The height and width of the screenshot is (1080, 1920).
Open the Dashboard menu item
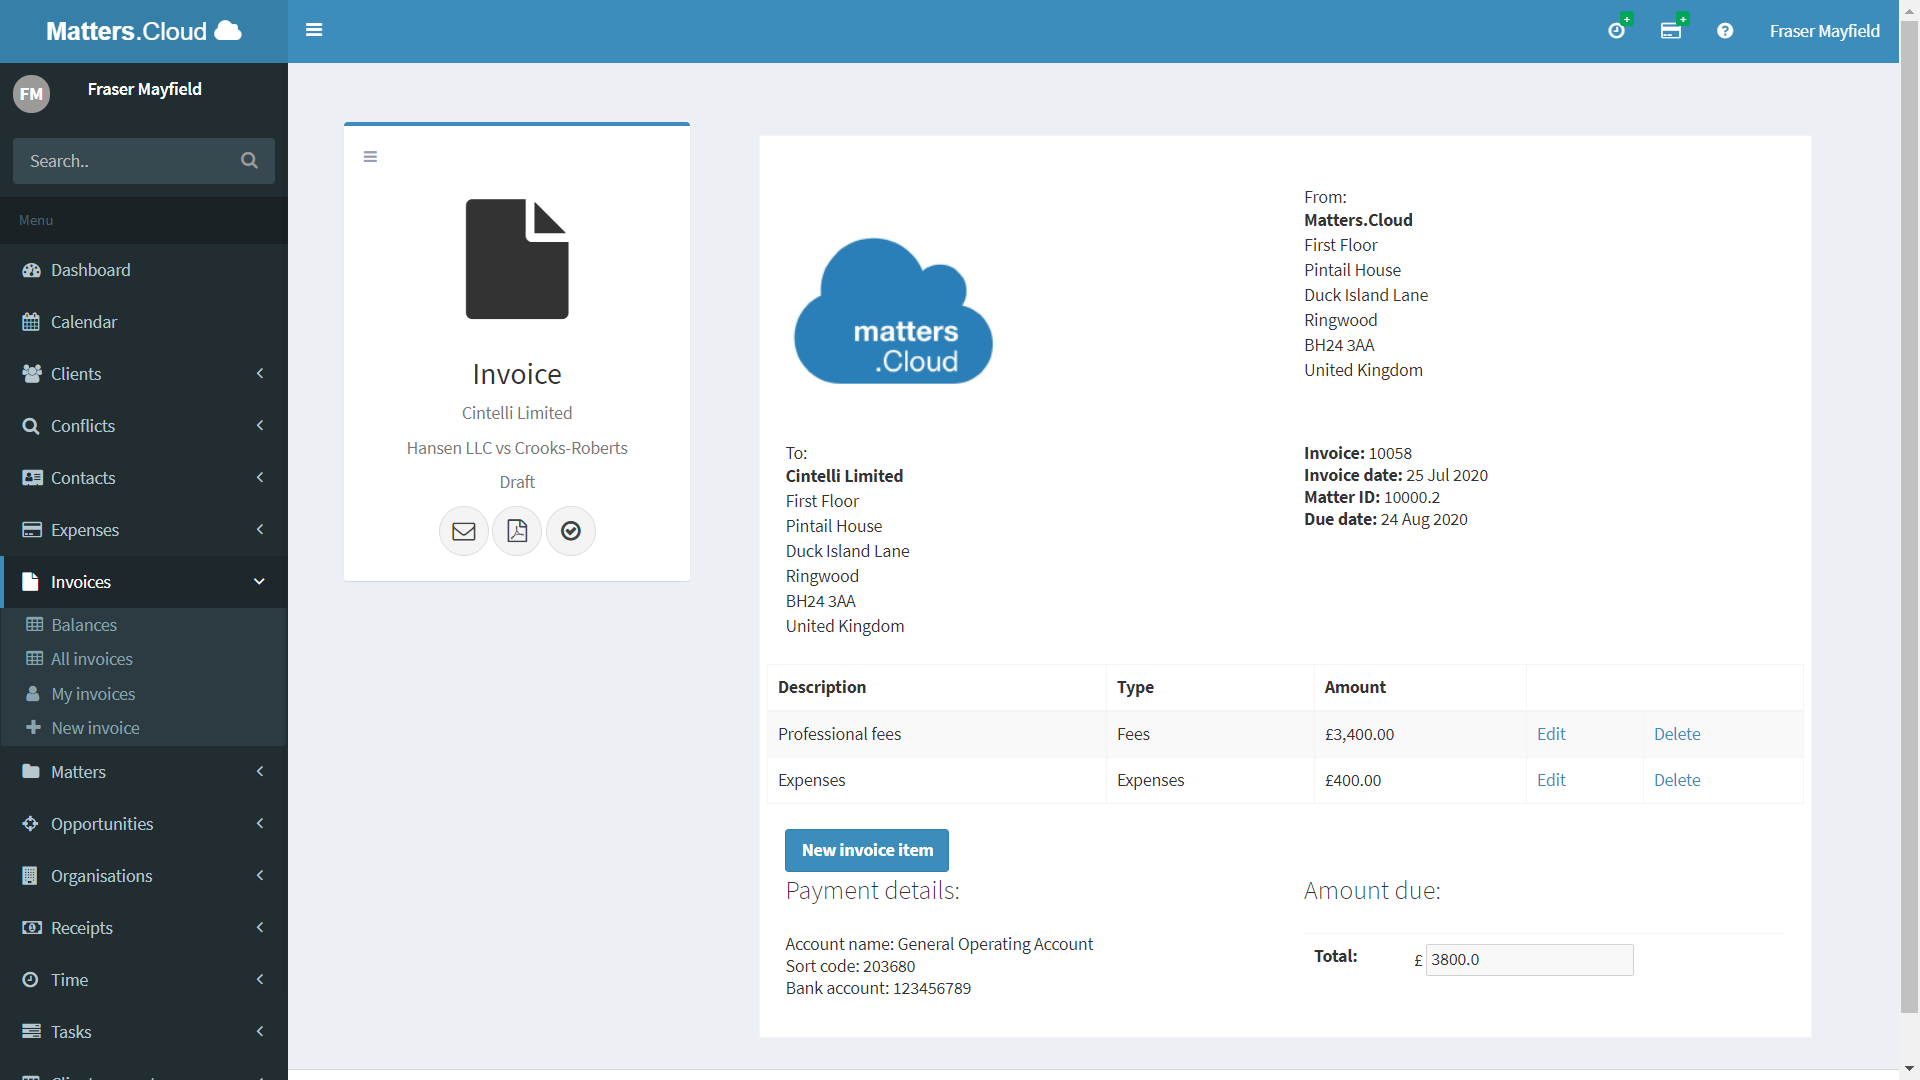click(144, 270)
